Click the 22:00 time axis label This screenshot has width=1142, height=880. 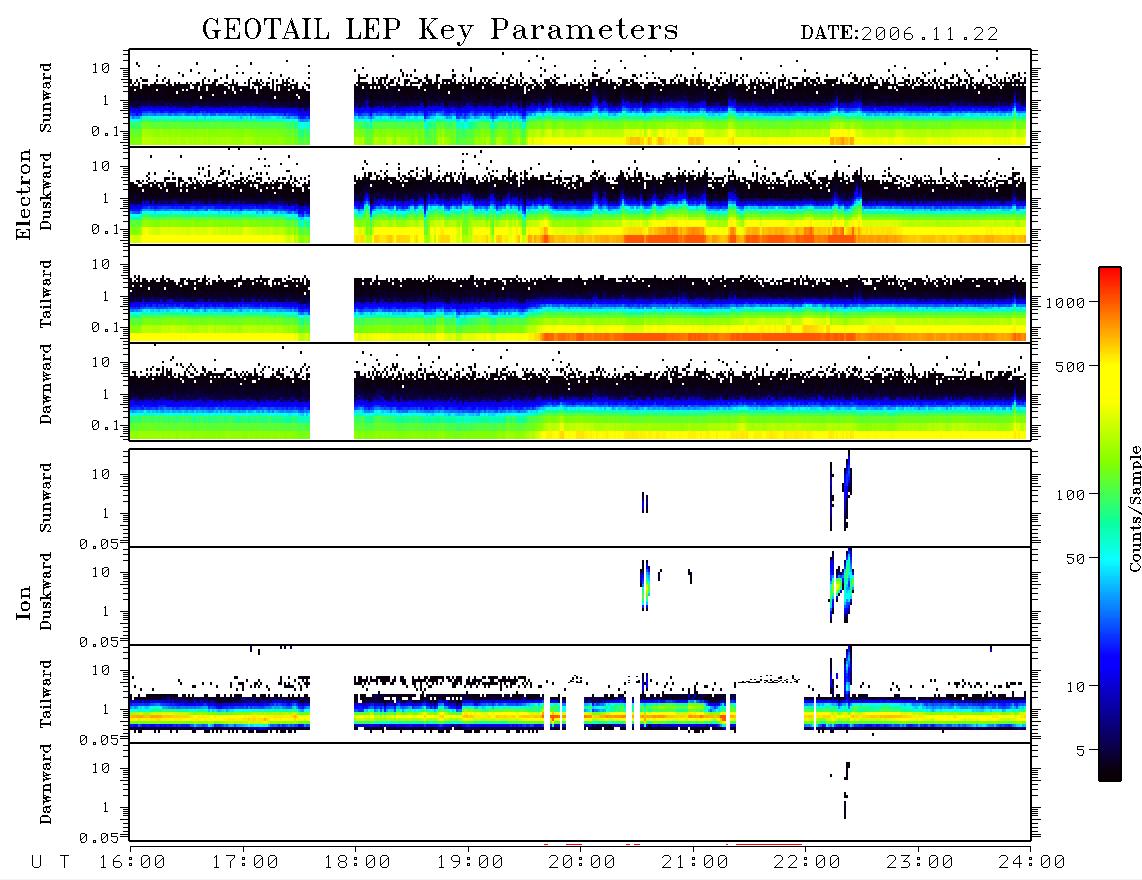[x=807, y=863]
